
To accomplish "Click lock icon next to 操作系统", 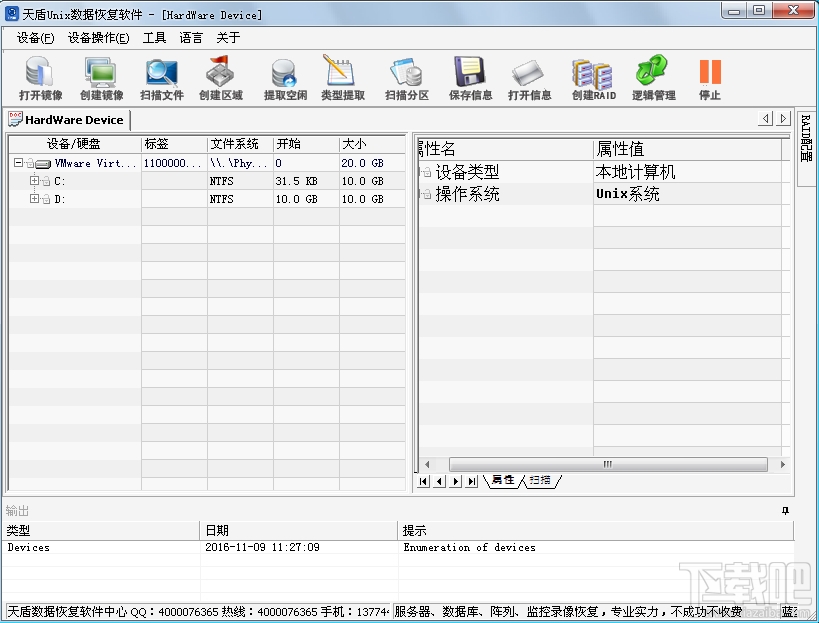I will pos(427,194).
